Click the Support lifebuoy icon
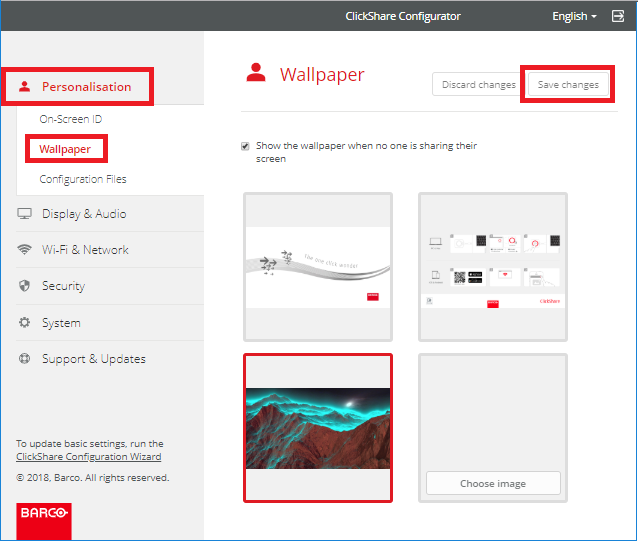Screen dimensions: 638x542 (24, 358)
